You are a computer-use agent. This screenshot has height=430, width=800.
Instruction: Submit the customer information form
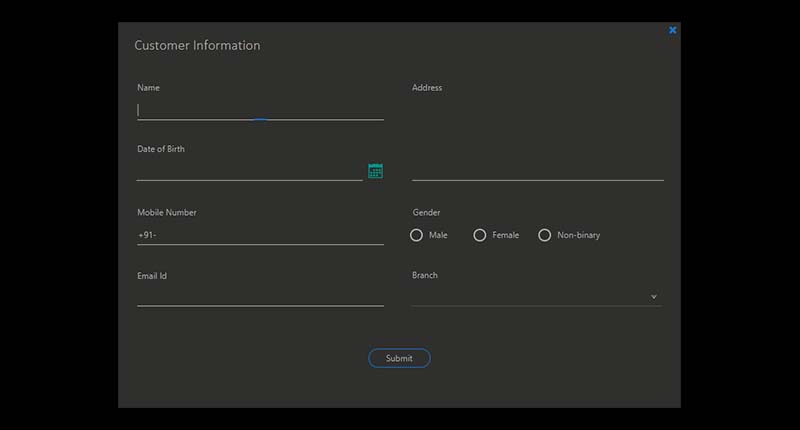pyautogui.click(x=399, y=358)
